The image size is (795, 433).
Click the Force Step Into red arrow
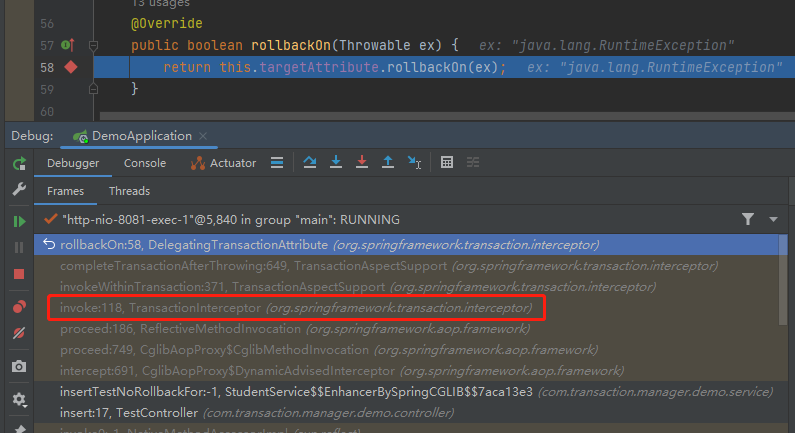(x=362, y=162)
